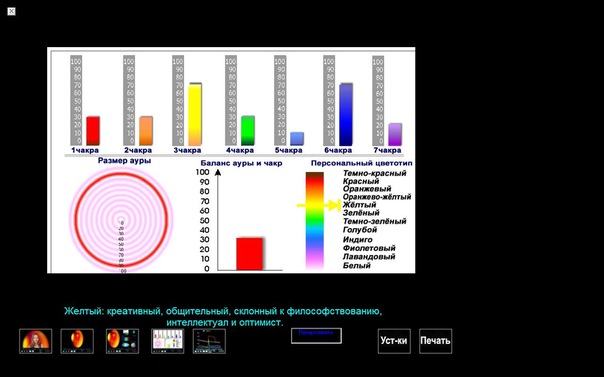Image resolution: width=604 pixels, height=377 pixels.
Task: Open the aura portrait photo view thumbnail
Action: pos(35,341)
